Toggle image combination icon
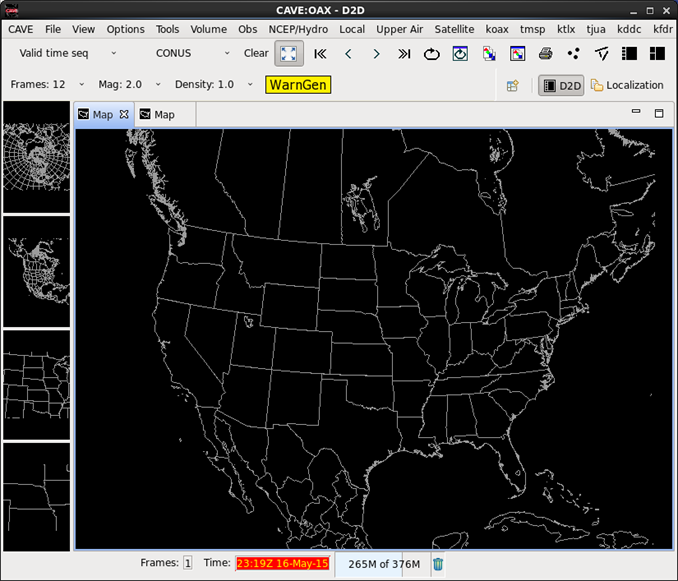 click(x=489, y=54)
